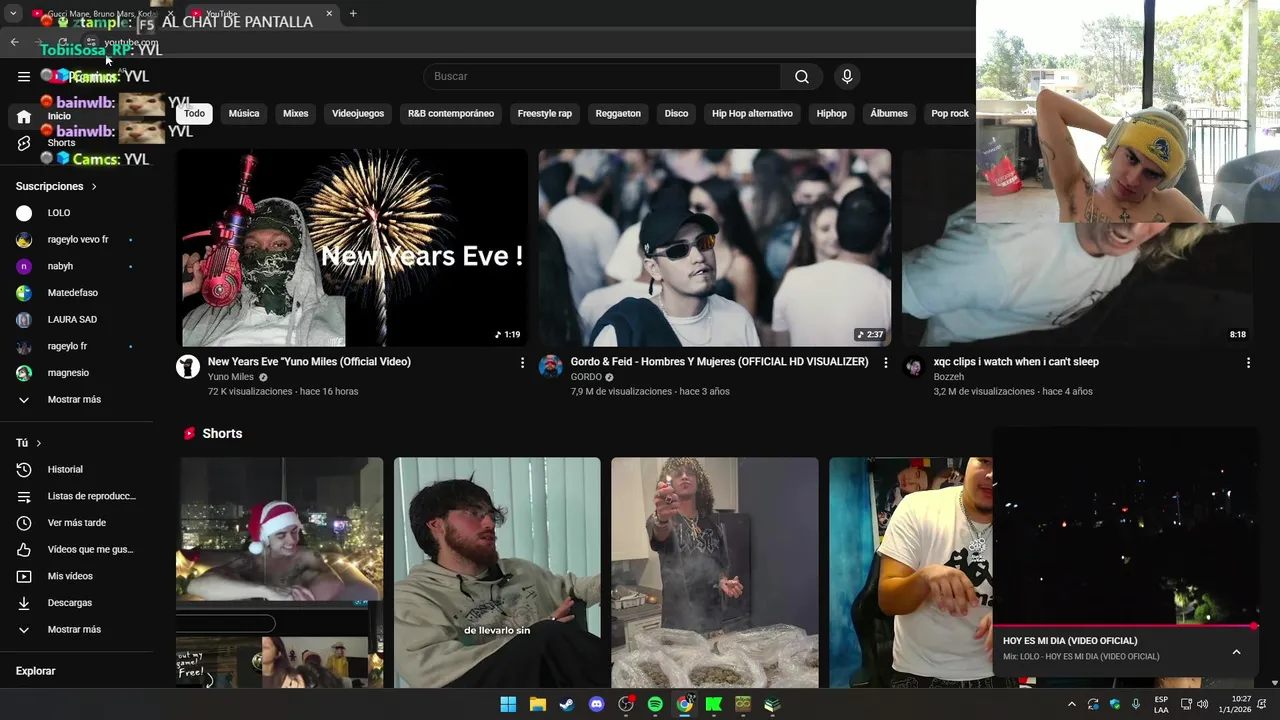Select the Disco filter chip
1280x720 pixels.
676,114
